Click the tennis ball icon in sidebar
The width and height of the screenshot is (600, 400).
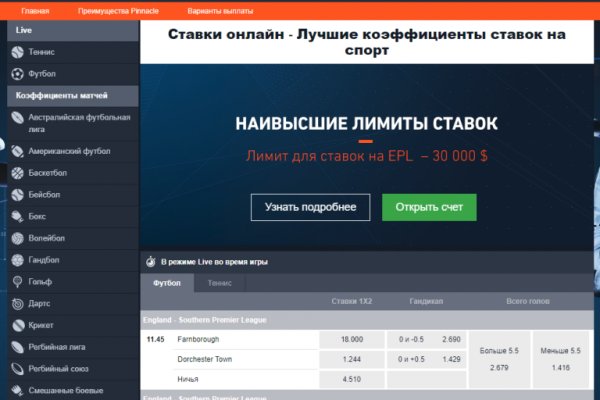[x=17, y=52]
